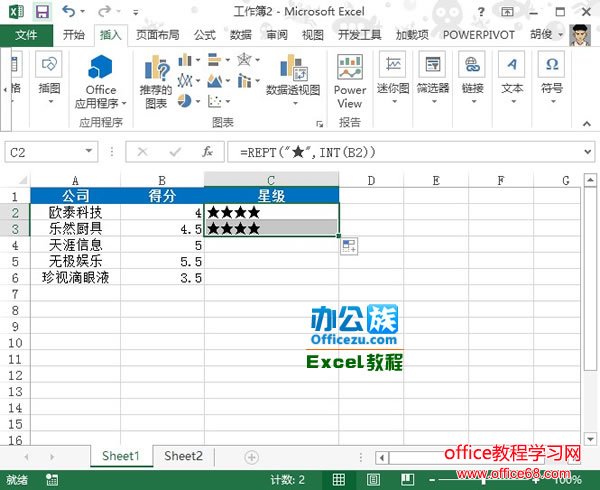Switch to Normal view in status bar

[339, 480]
